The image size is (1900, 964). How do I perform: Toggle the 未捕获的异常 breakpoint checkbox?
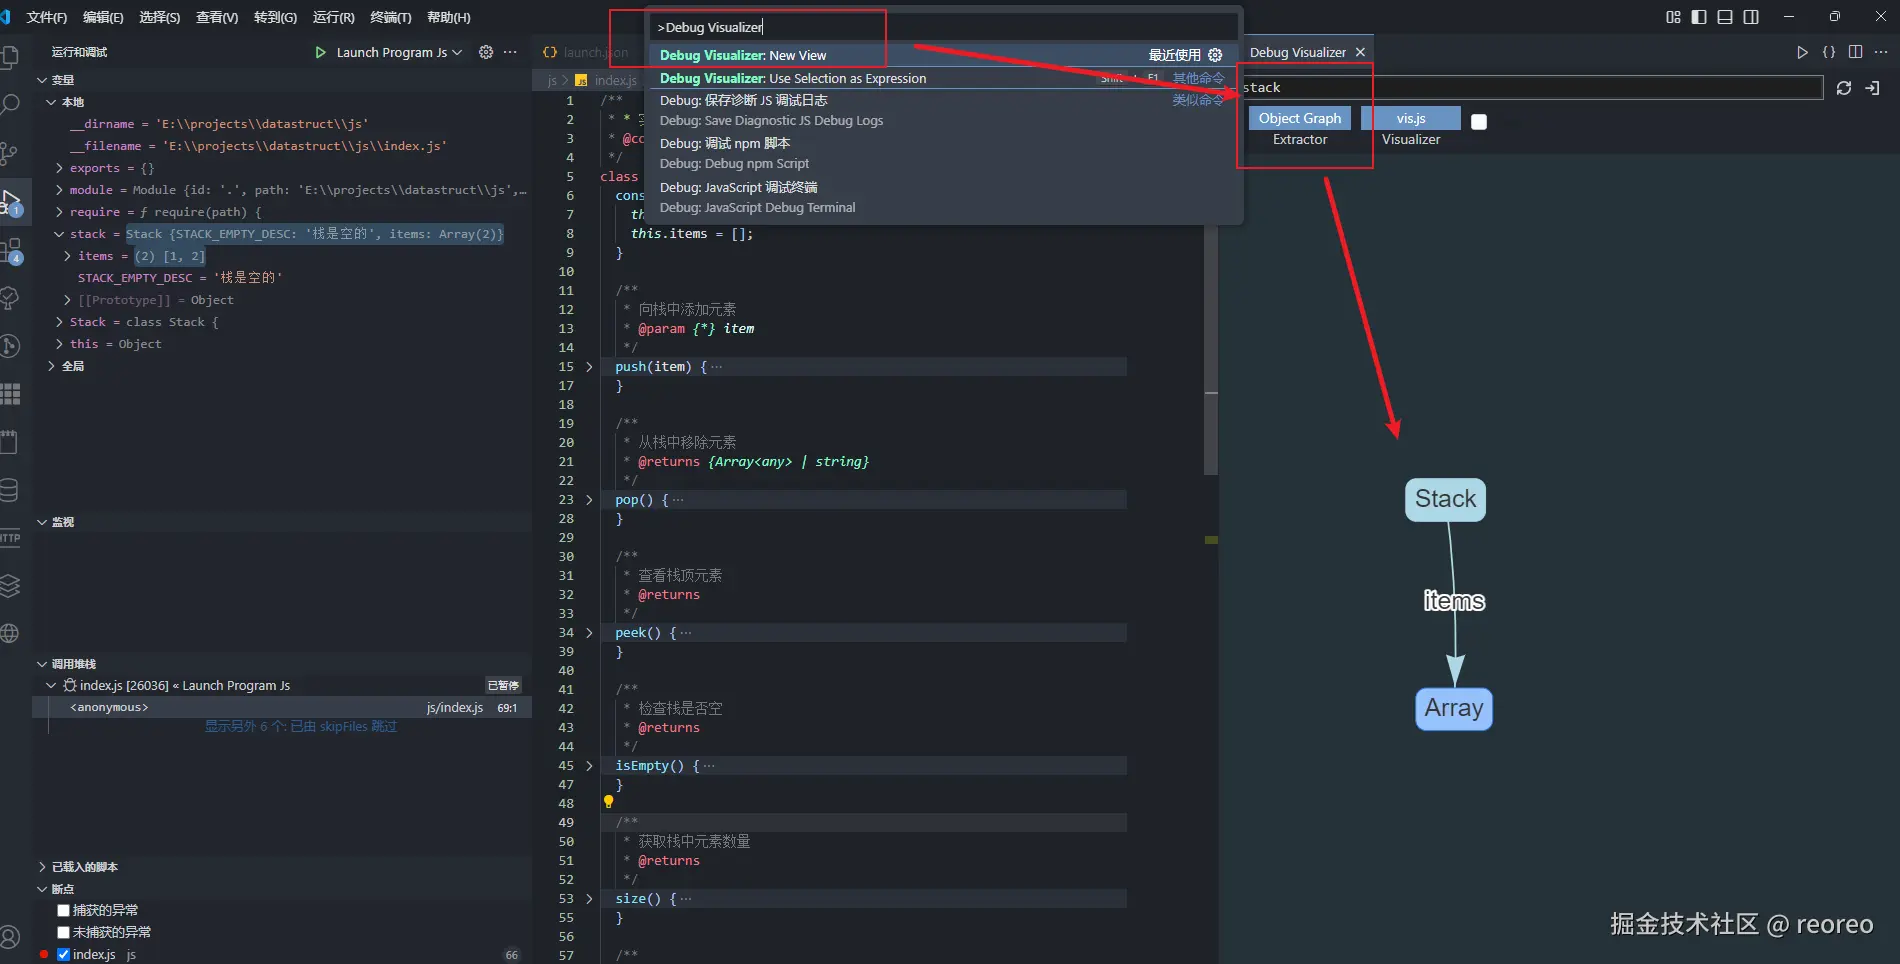[63, 932]
